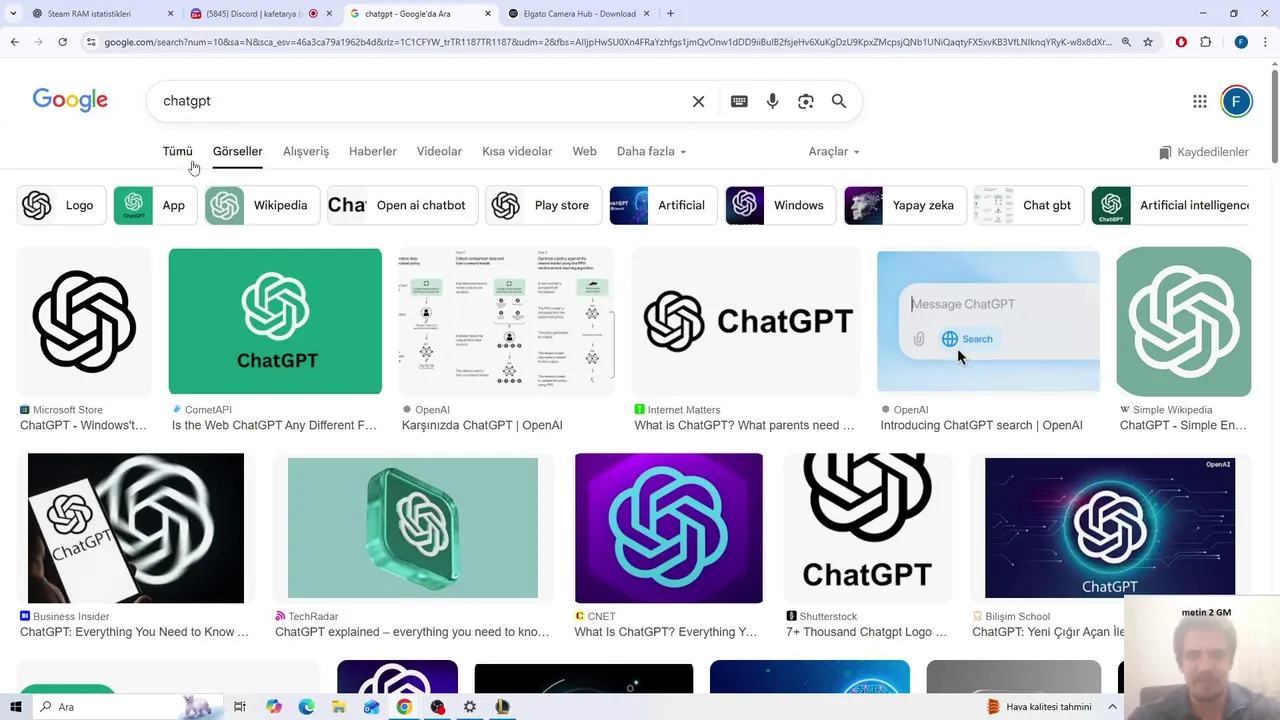Screen dimensions: 1280x720
Task: Switch to the Elgato Camera Hub tab
Action: point(578,14)
